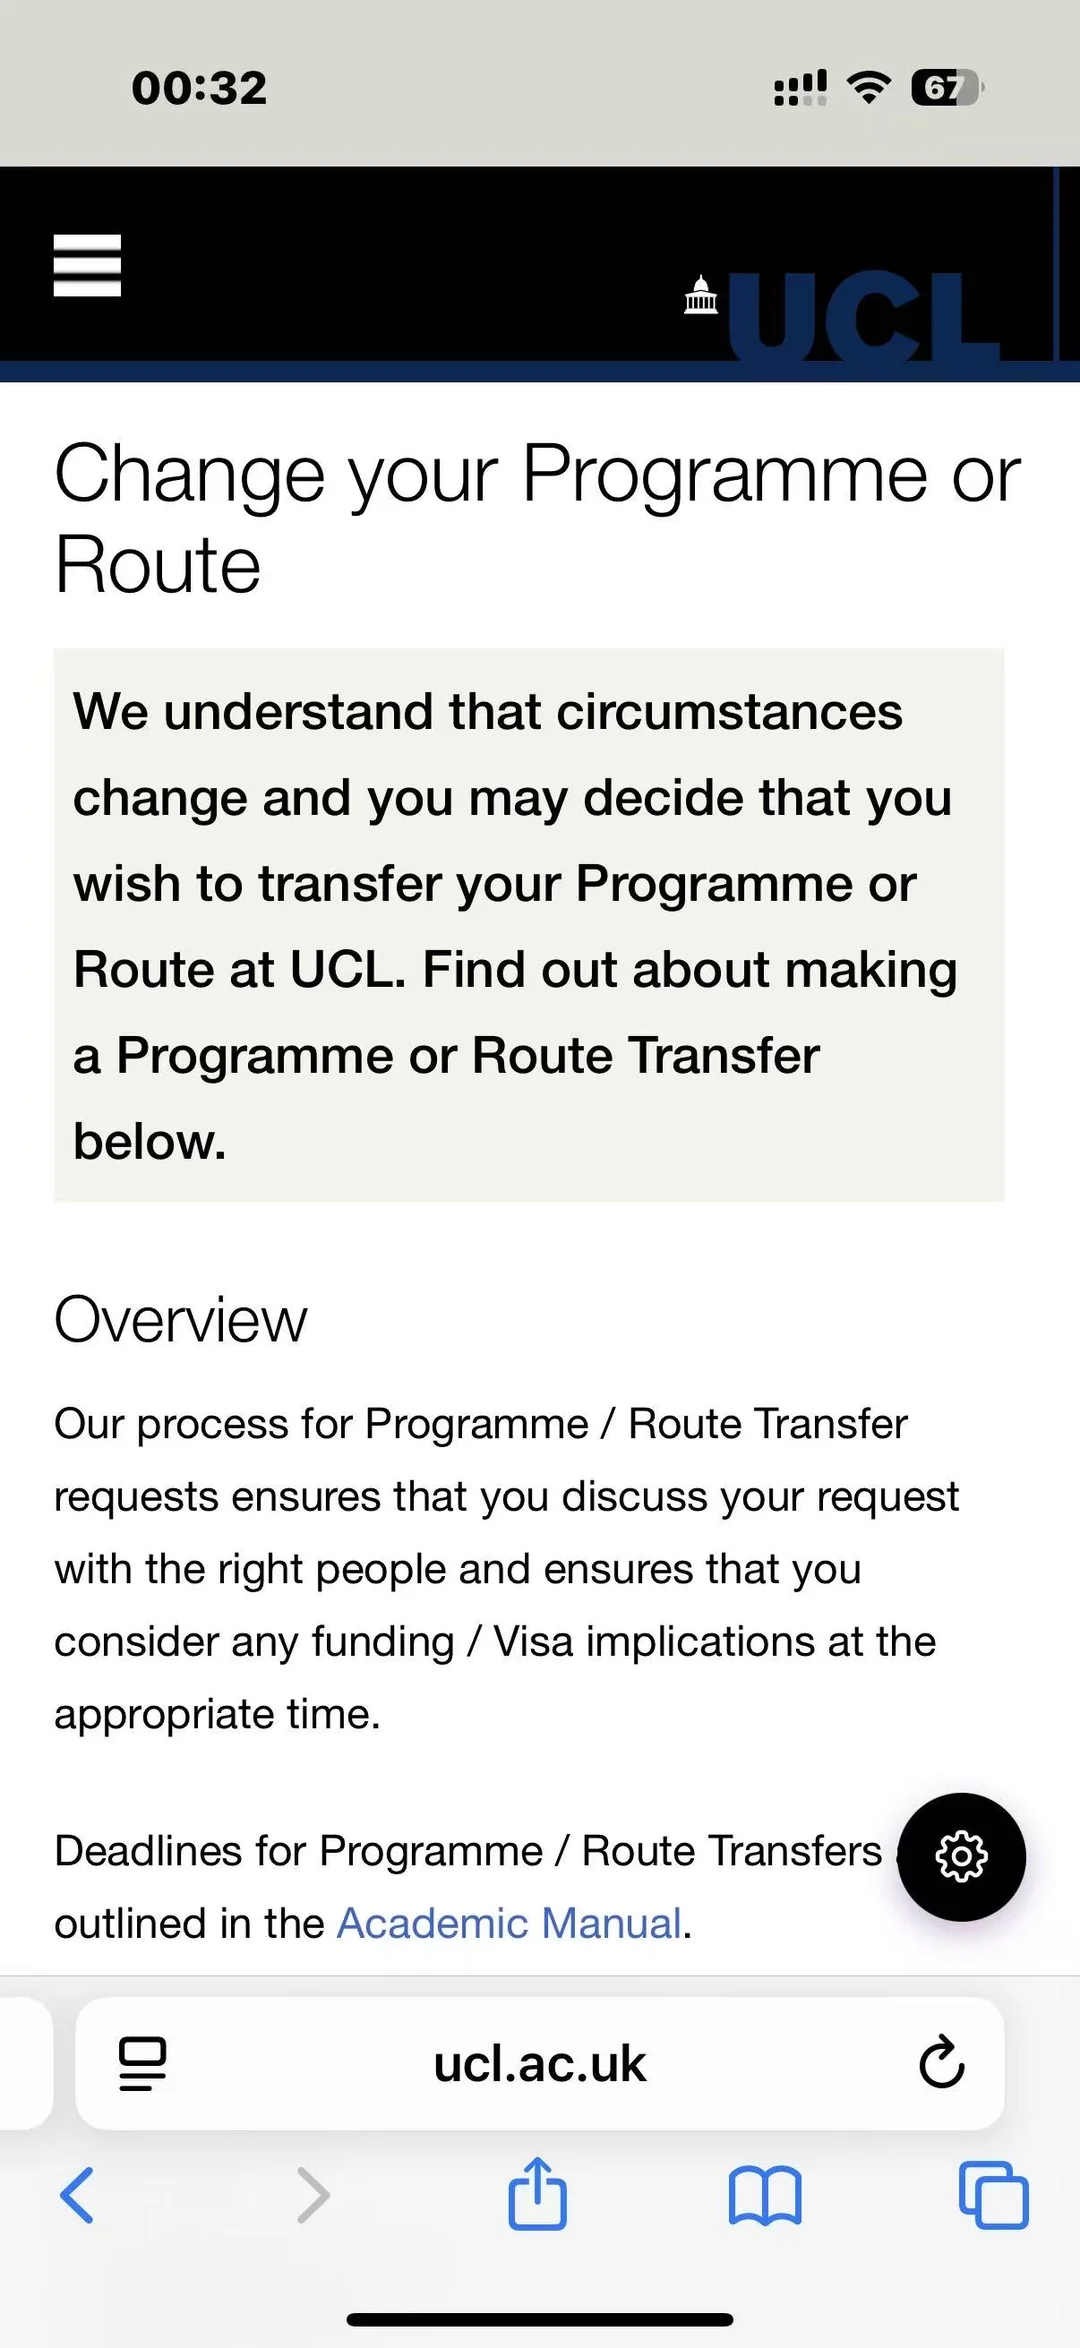Go back with the blue chevron

pyautogui.click(x=77, y=2195)
